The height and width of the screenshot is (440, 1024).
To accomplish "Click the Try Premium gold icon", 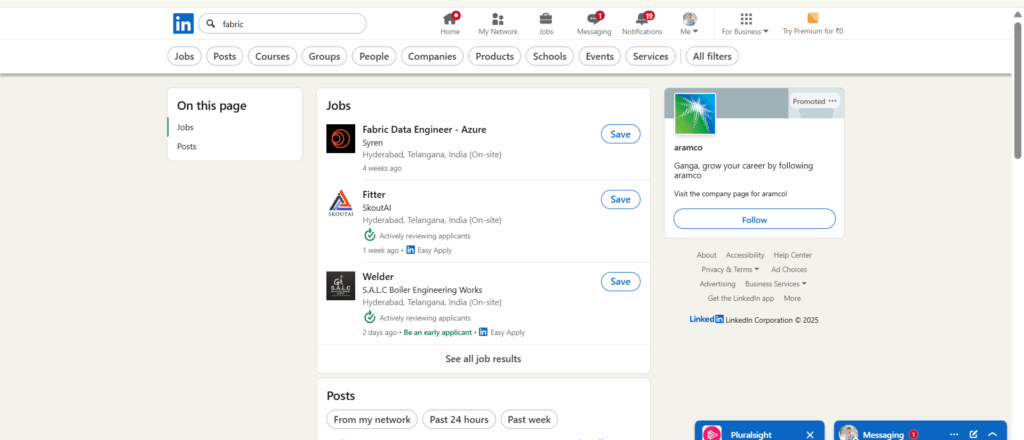I will point(812,18).
